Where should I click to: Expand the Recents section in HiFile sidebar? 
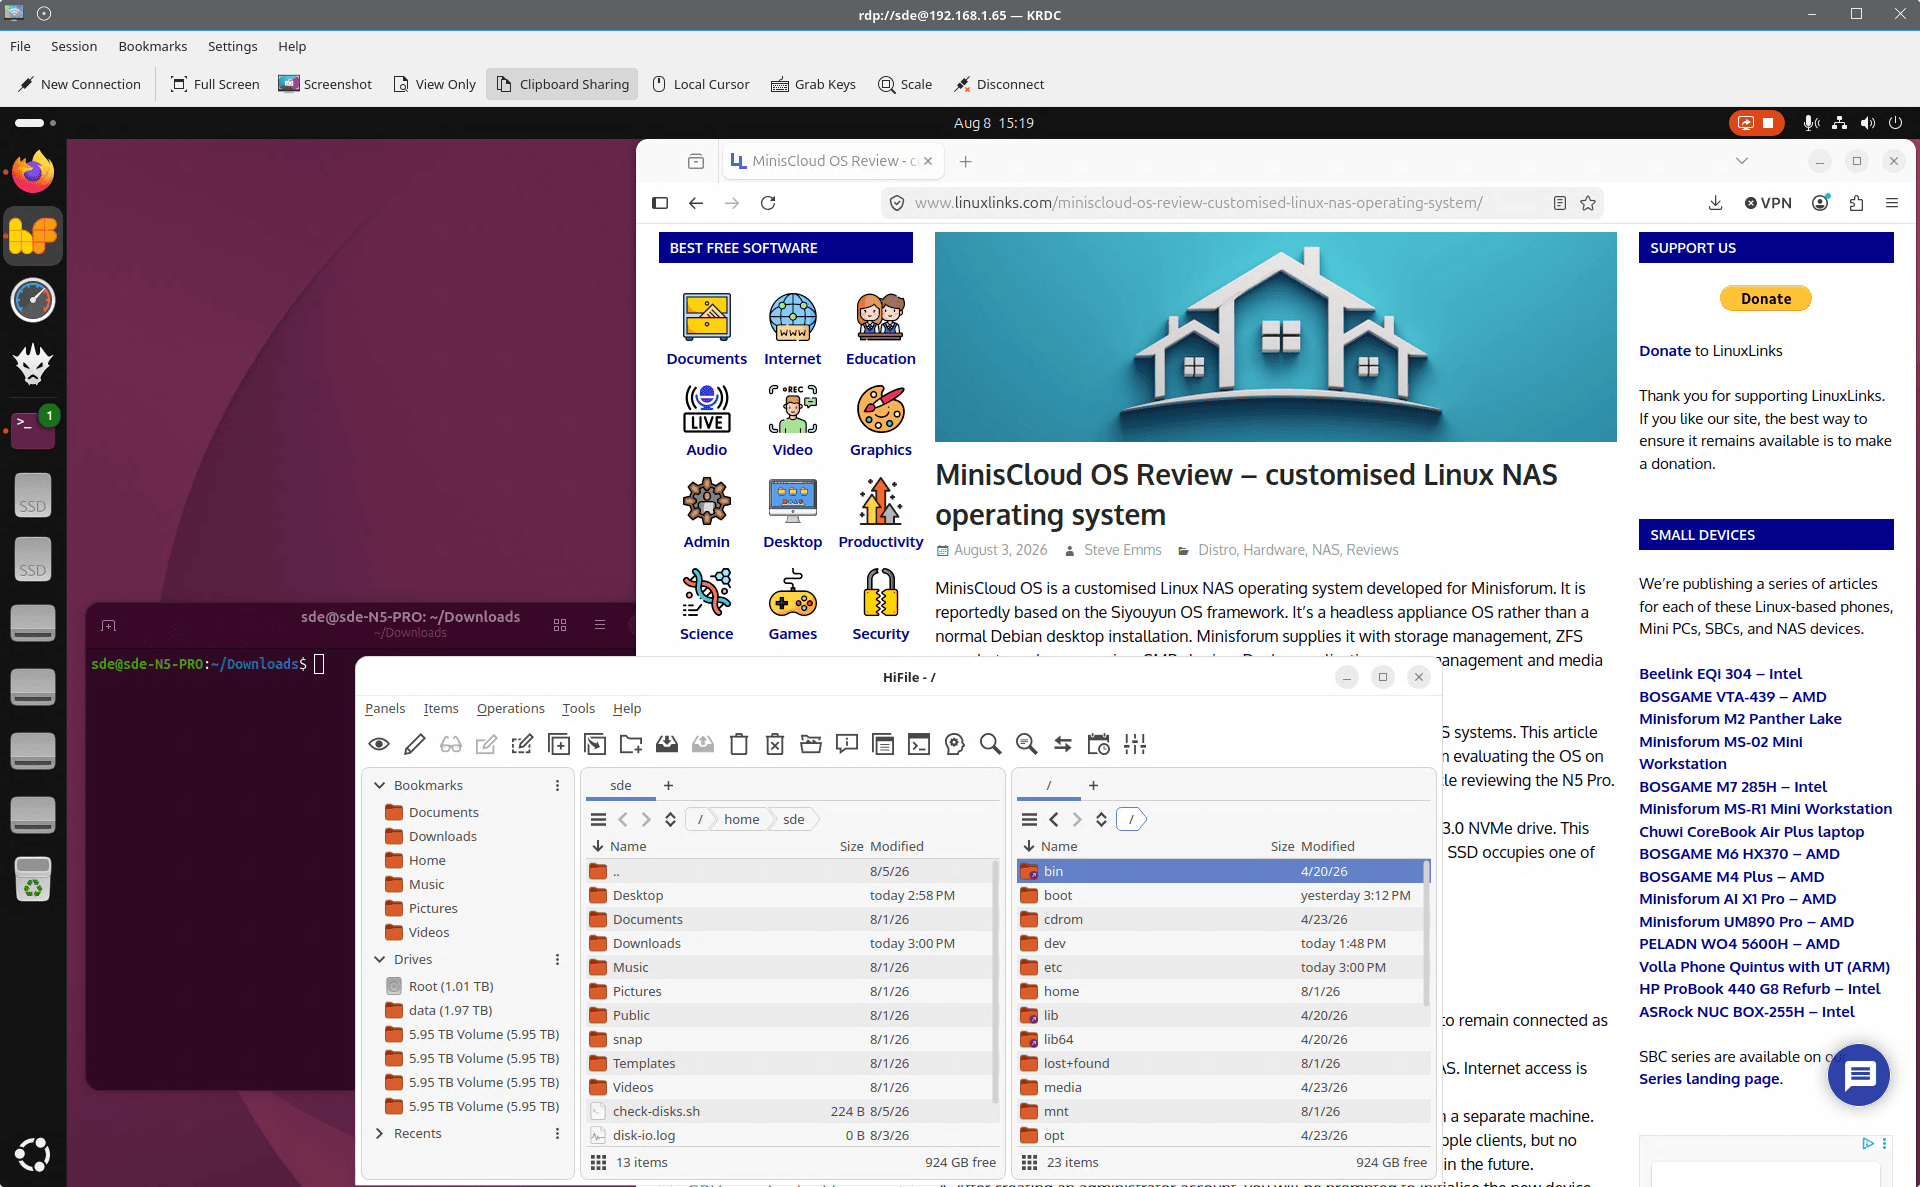pyautogui.click(x=380, y=1133)
